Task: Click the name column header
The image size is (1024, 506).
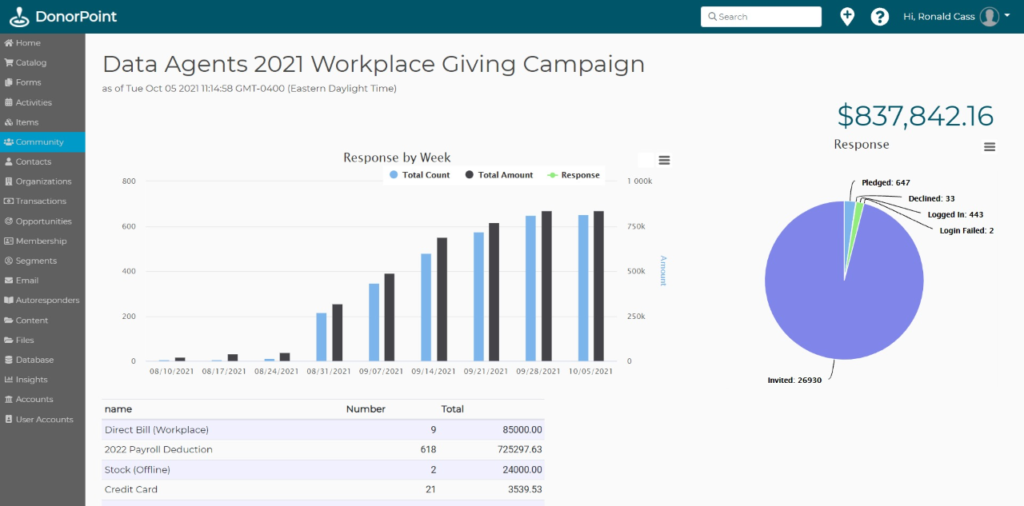Action: tap(118, 409)
